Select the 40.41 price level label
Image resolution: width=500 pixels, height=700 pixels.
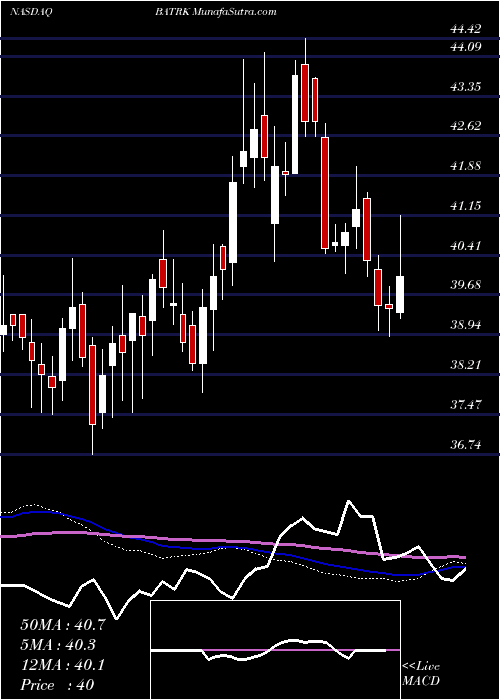coord(466,246)
